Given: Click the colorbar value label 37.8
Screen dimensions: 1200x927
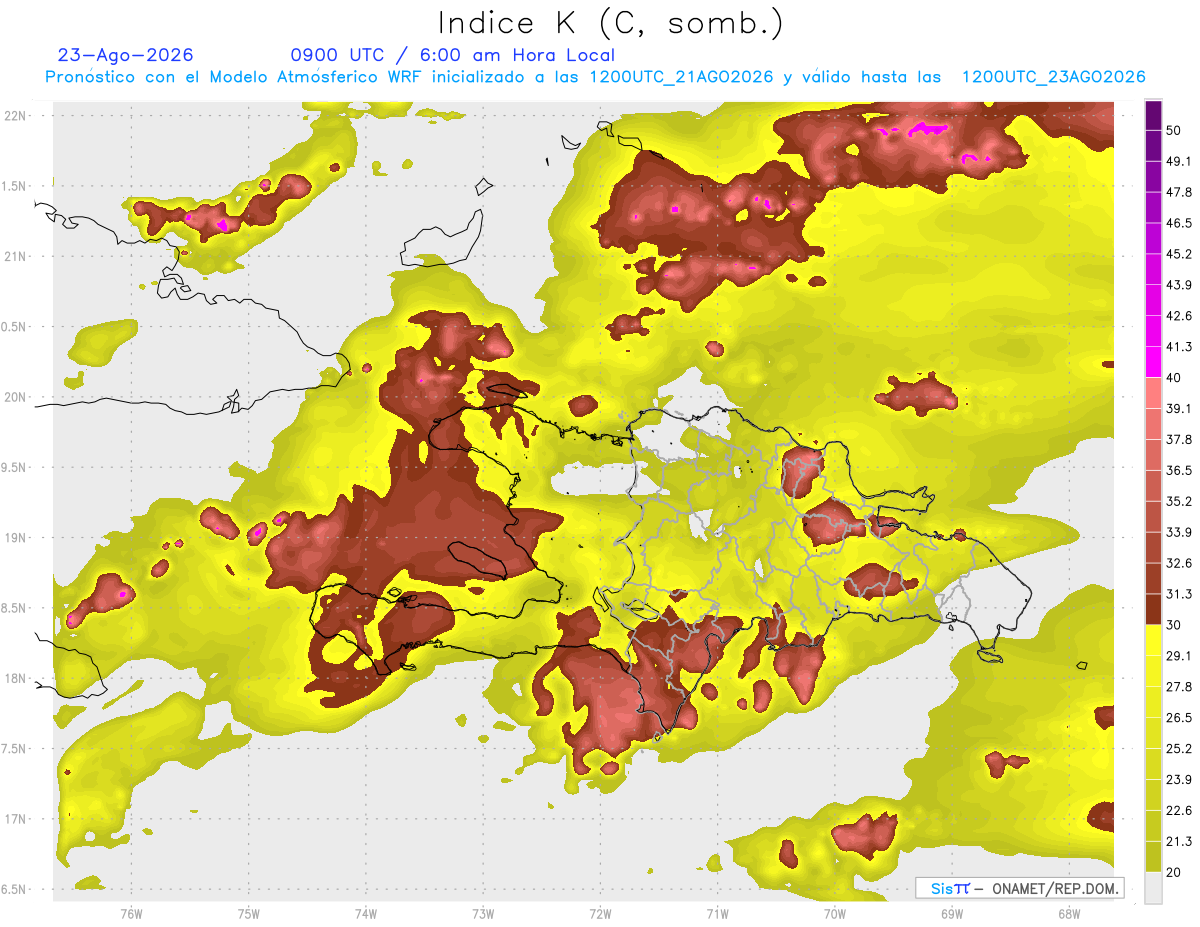Looking at the screenshot, I should [1179, 439].
